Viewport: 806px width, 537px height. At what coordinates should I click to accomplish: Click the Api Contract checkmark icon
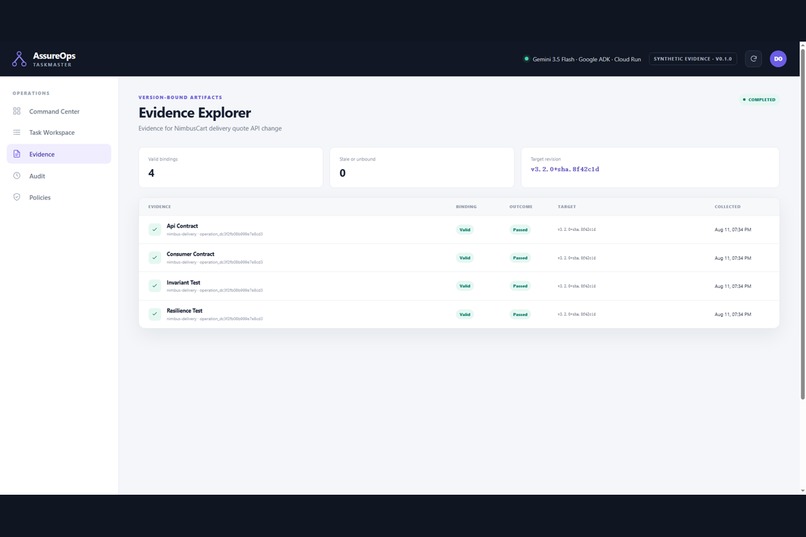155,229
